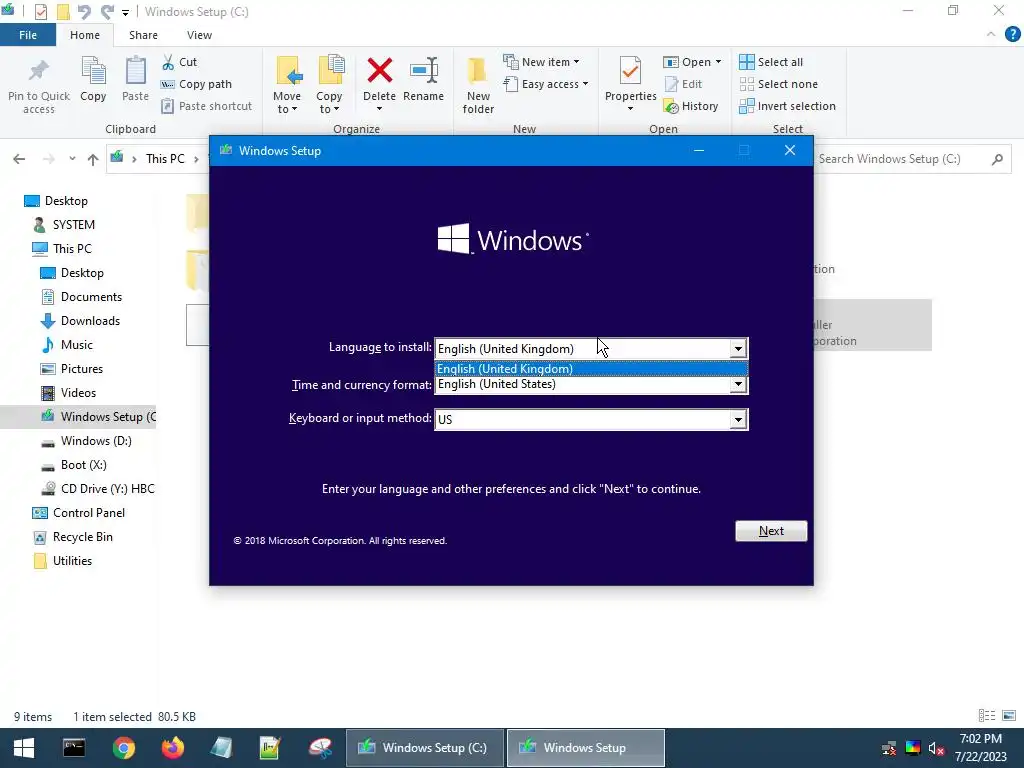Select Pictures in navigation pane
Viewport: 1024px width, 768px height.
coord(82,369)
